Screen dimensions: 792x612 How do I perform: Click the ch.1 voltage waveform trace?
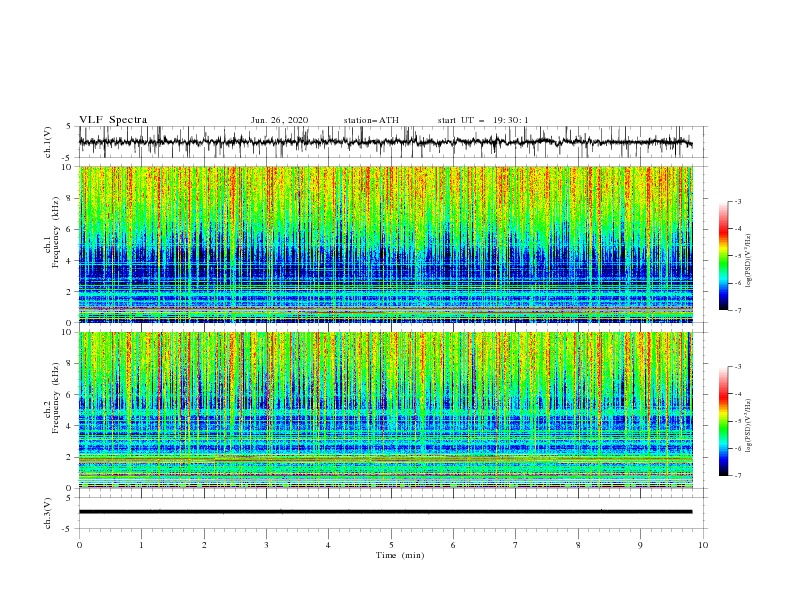point(385,142)
